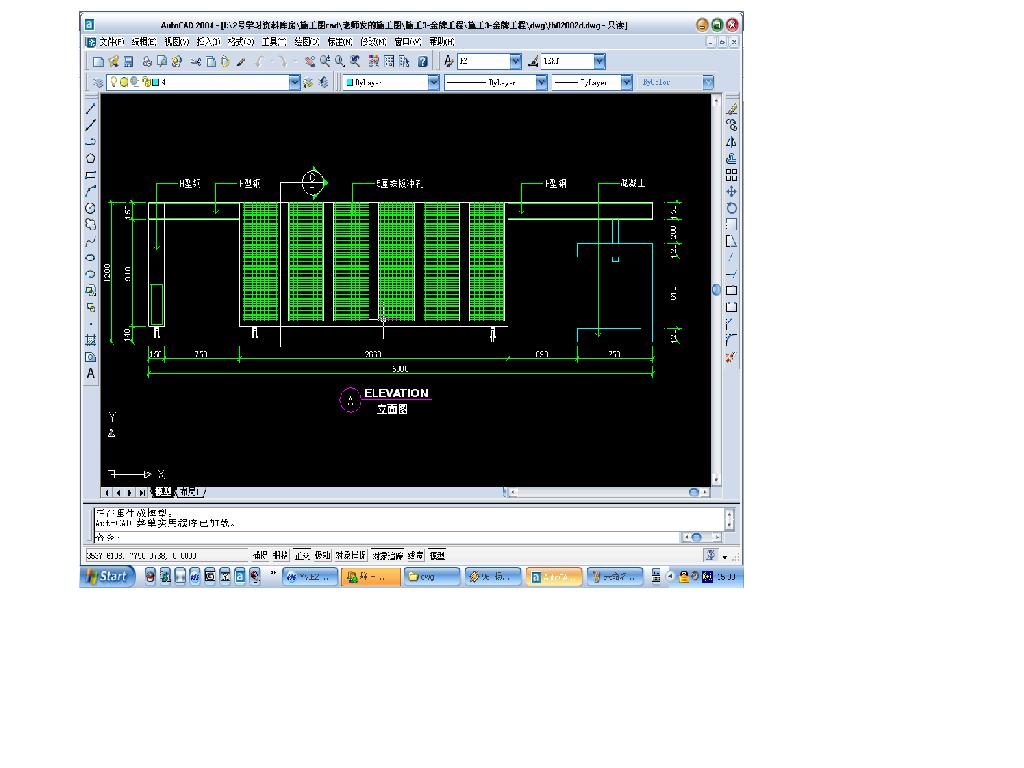The width and height of the screenshot is (1024, 768).
Task: Select the Hatch tool in draw toolbar
Action: click(91, 340)
